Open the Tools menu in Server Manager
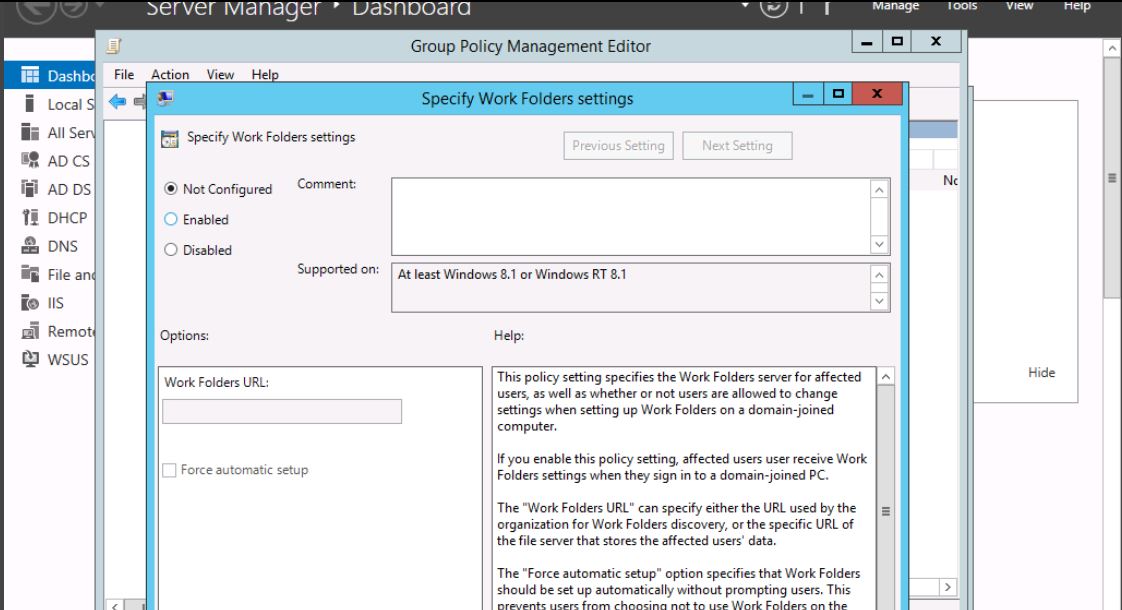1122x610 pixels. tap(962, 7)
